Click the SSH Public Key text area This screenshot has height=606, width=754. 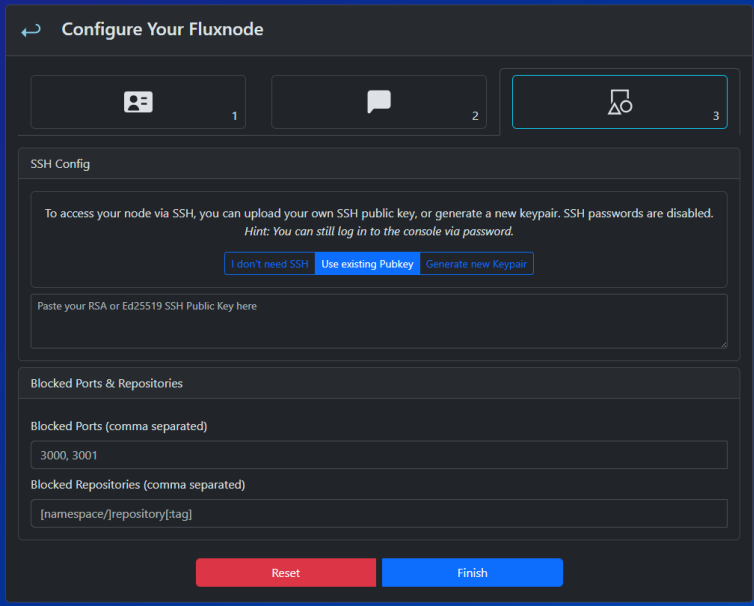tap(378, 321)
